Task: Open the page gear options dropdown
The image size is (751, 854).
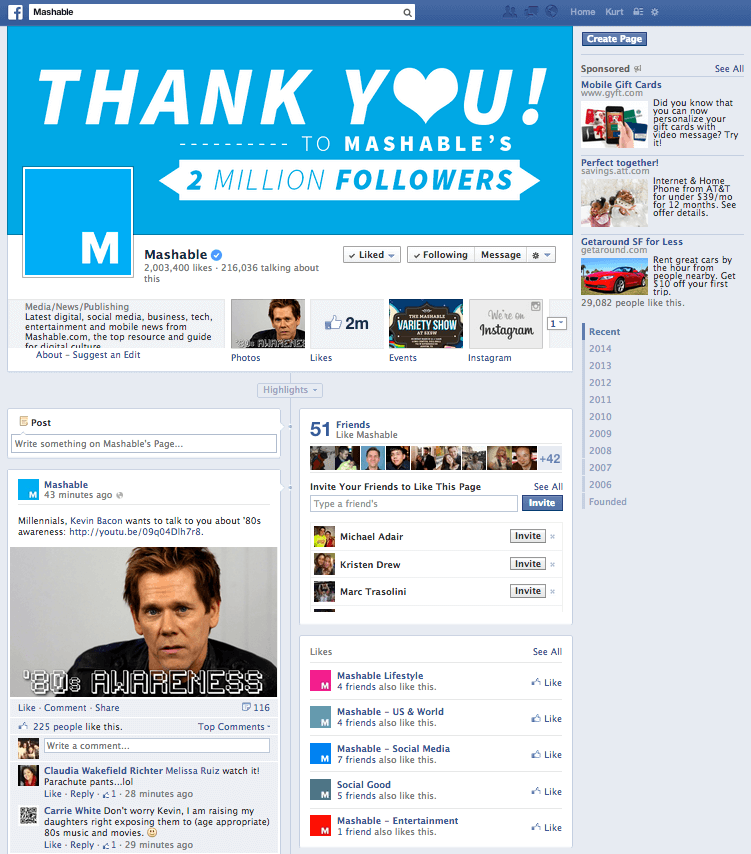Action: (542, 255)
